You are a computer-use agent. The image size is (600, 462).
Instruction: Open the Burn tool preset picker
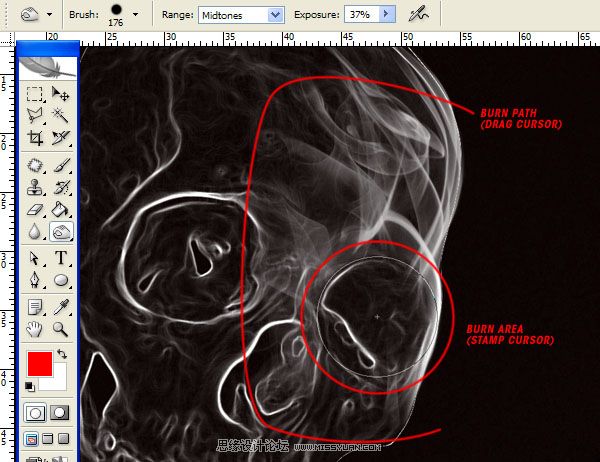pos(30,15)
